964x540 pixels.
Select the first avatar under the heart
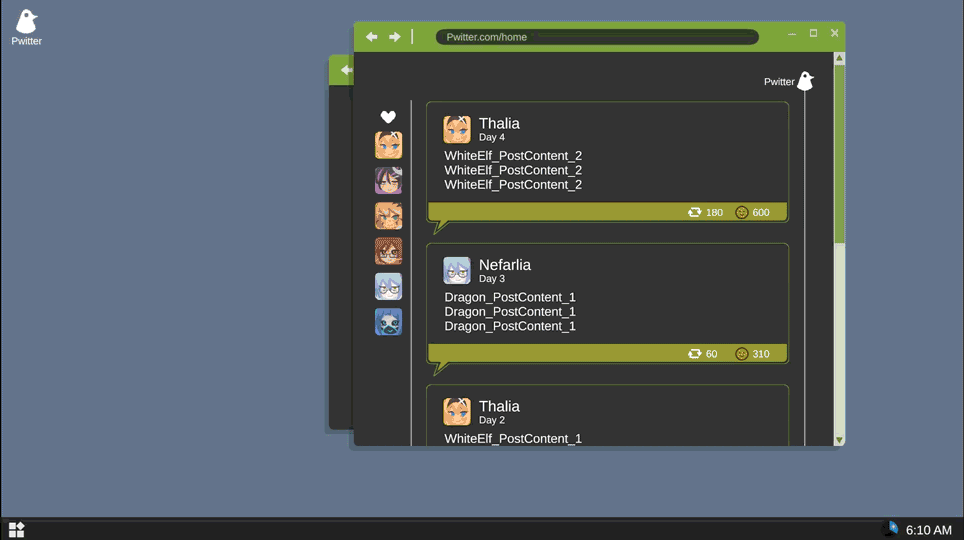coord(388,145)
